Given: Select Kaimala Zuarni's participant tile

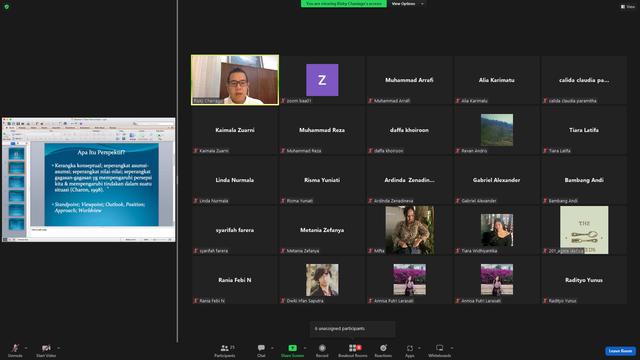Looking at the screenshot, I should (x=235, y=130).
